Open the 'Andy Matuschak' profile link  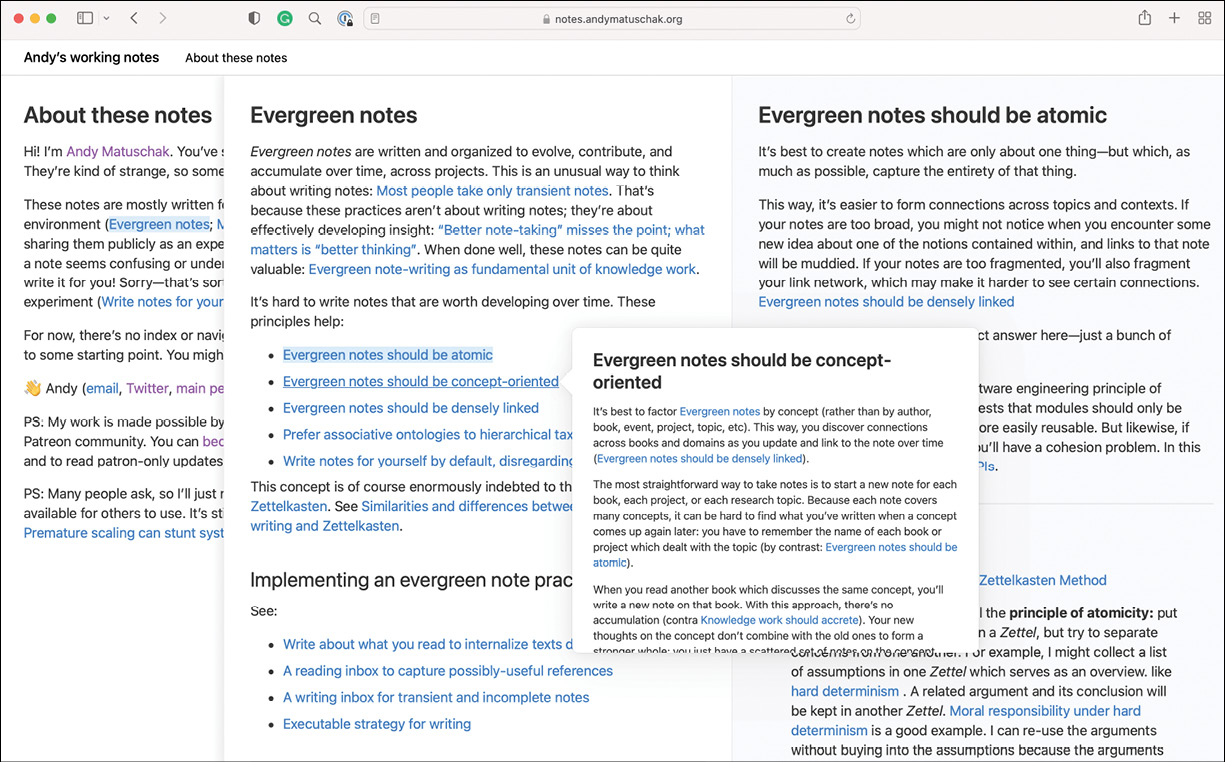pyautogui.click(x=118, y=152)
